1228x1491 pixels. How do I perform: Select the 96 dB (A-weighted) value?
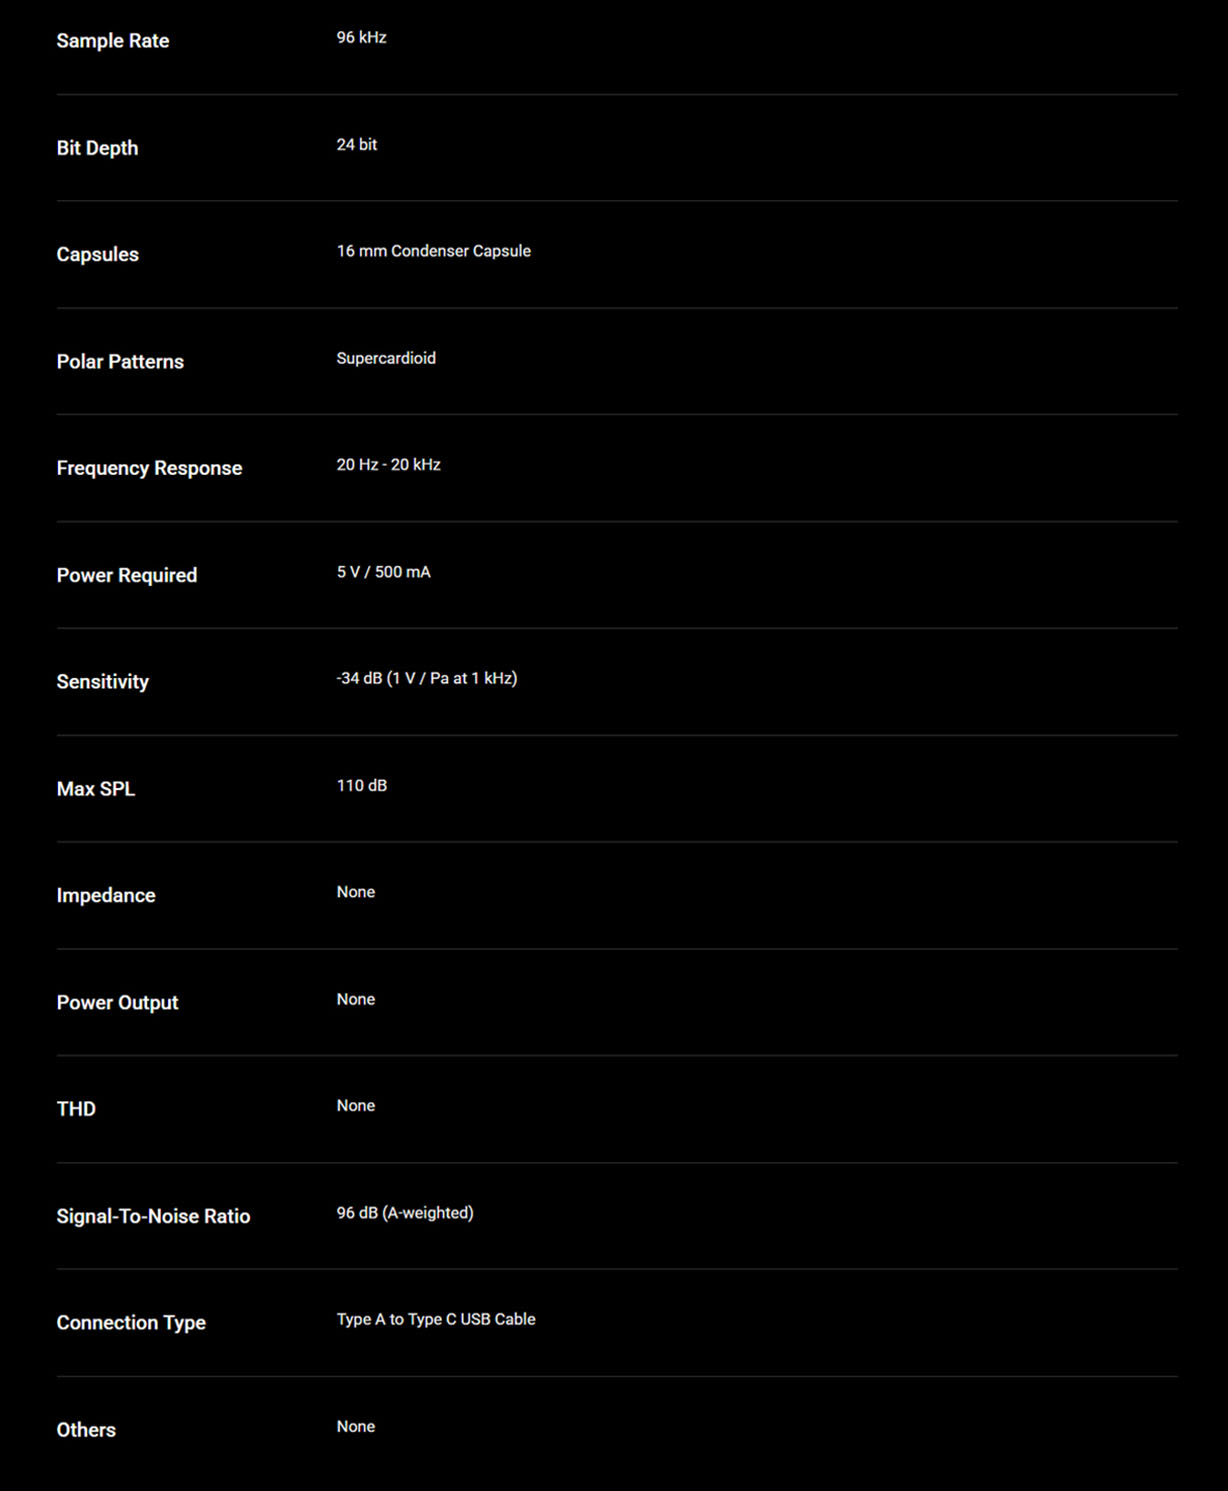pos(405,1213)
